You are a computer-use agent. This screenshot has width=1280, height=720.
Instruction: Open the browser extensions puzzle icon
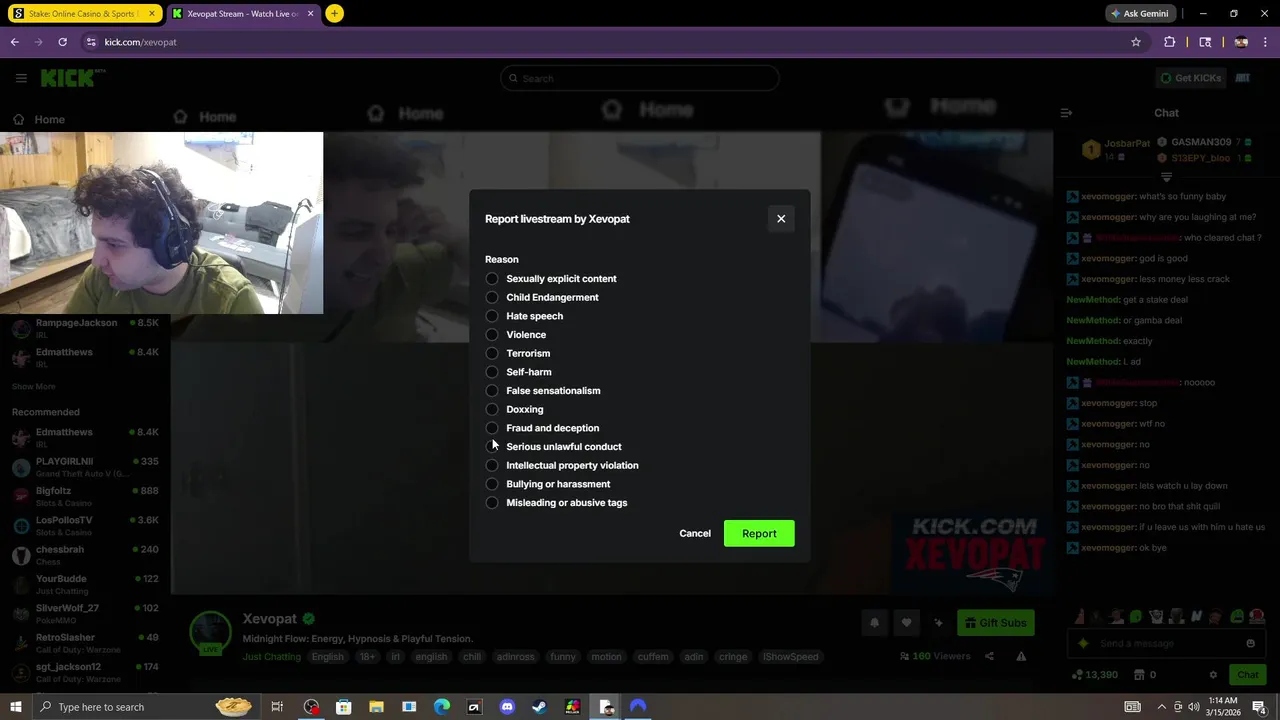pyautogui.click(x=1170, y=42)
